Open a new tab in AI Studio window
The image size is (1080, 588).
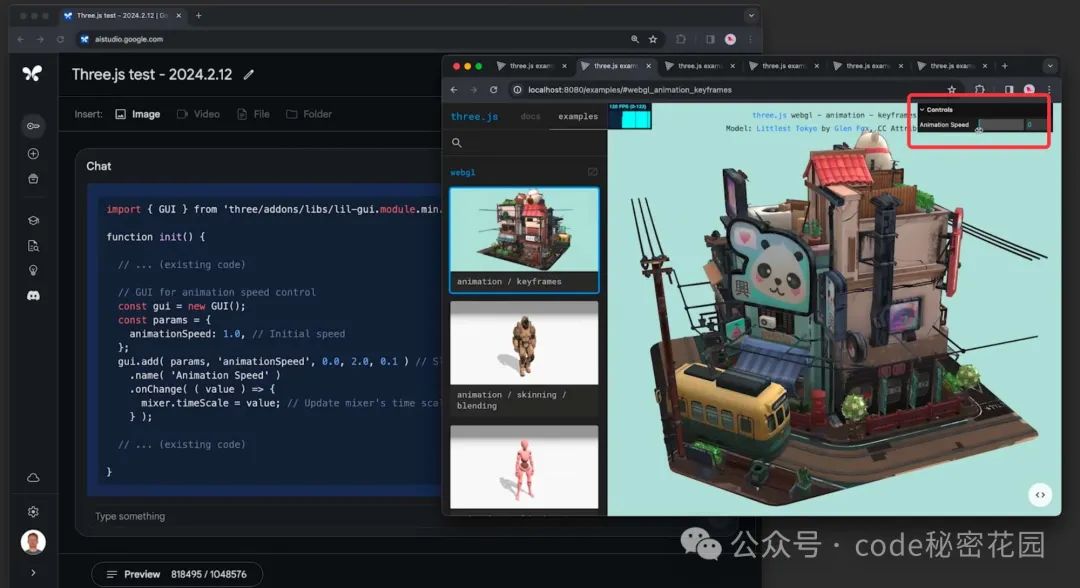pyautogui.click(x=198, y=15)
